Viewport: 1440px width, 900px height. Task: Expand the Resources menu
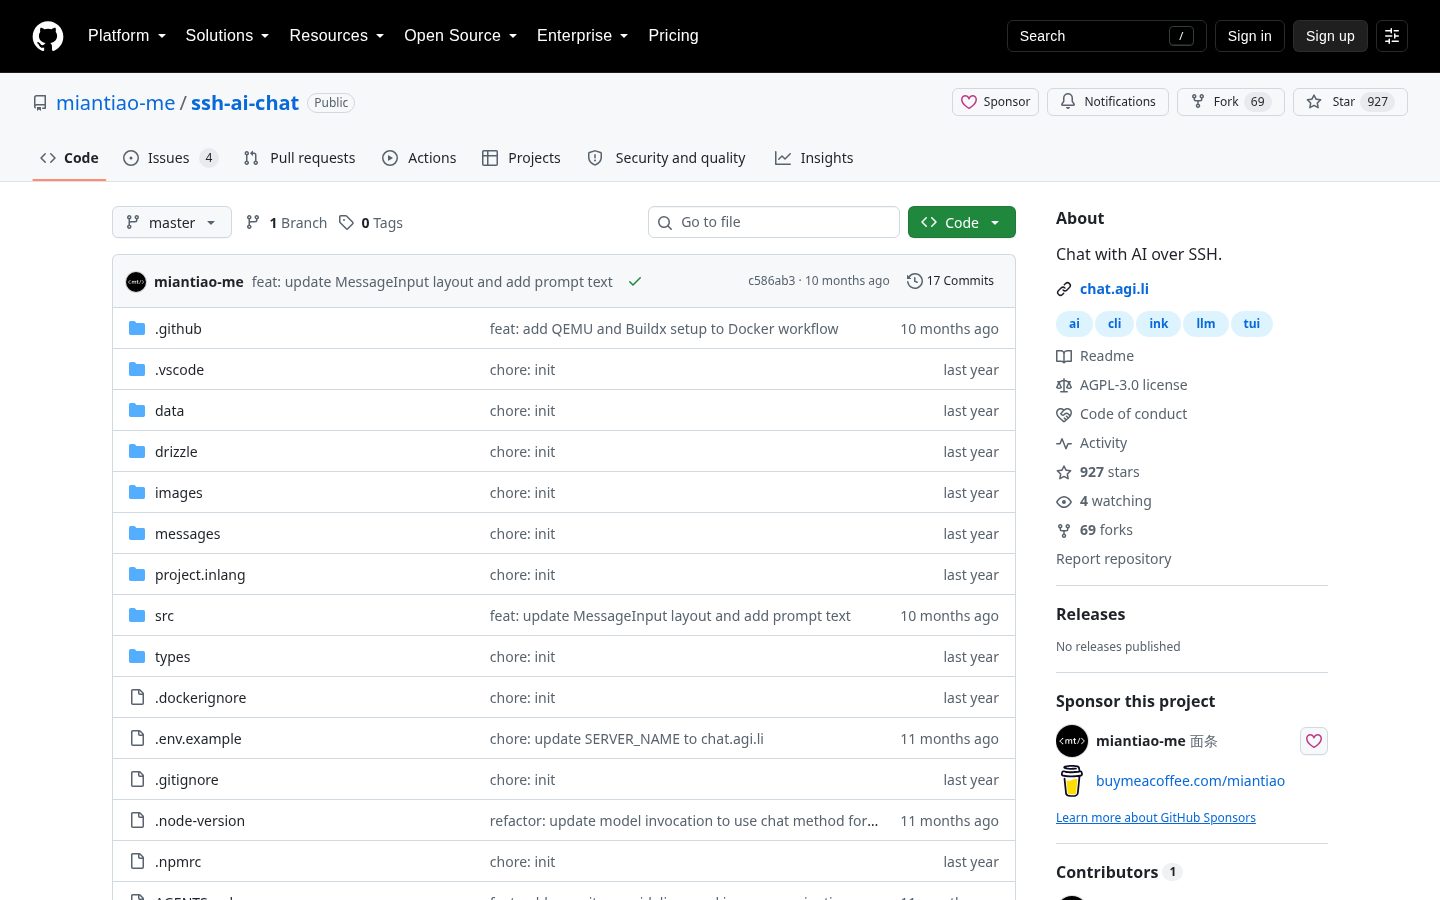336,36
